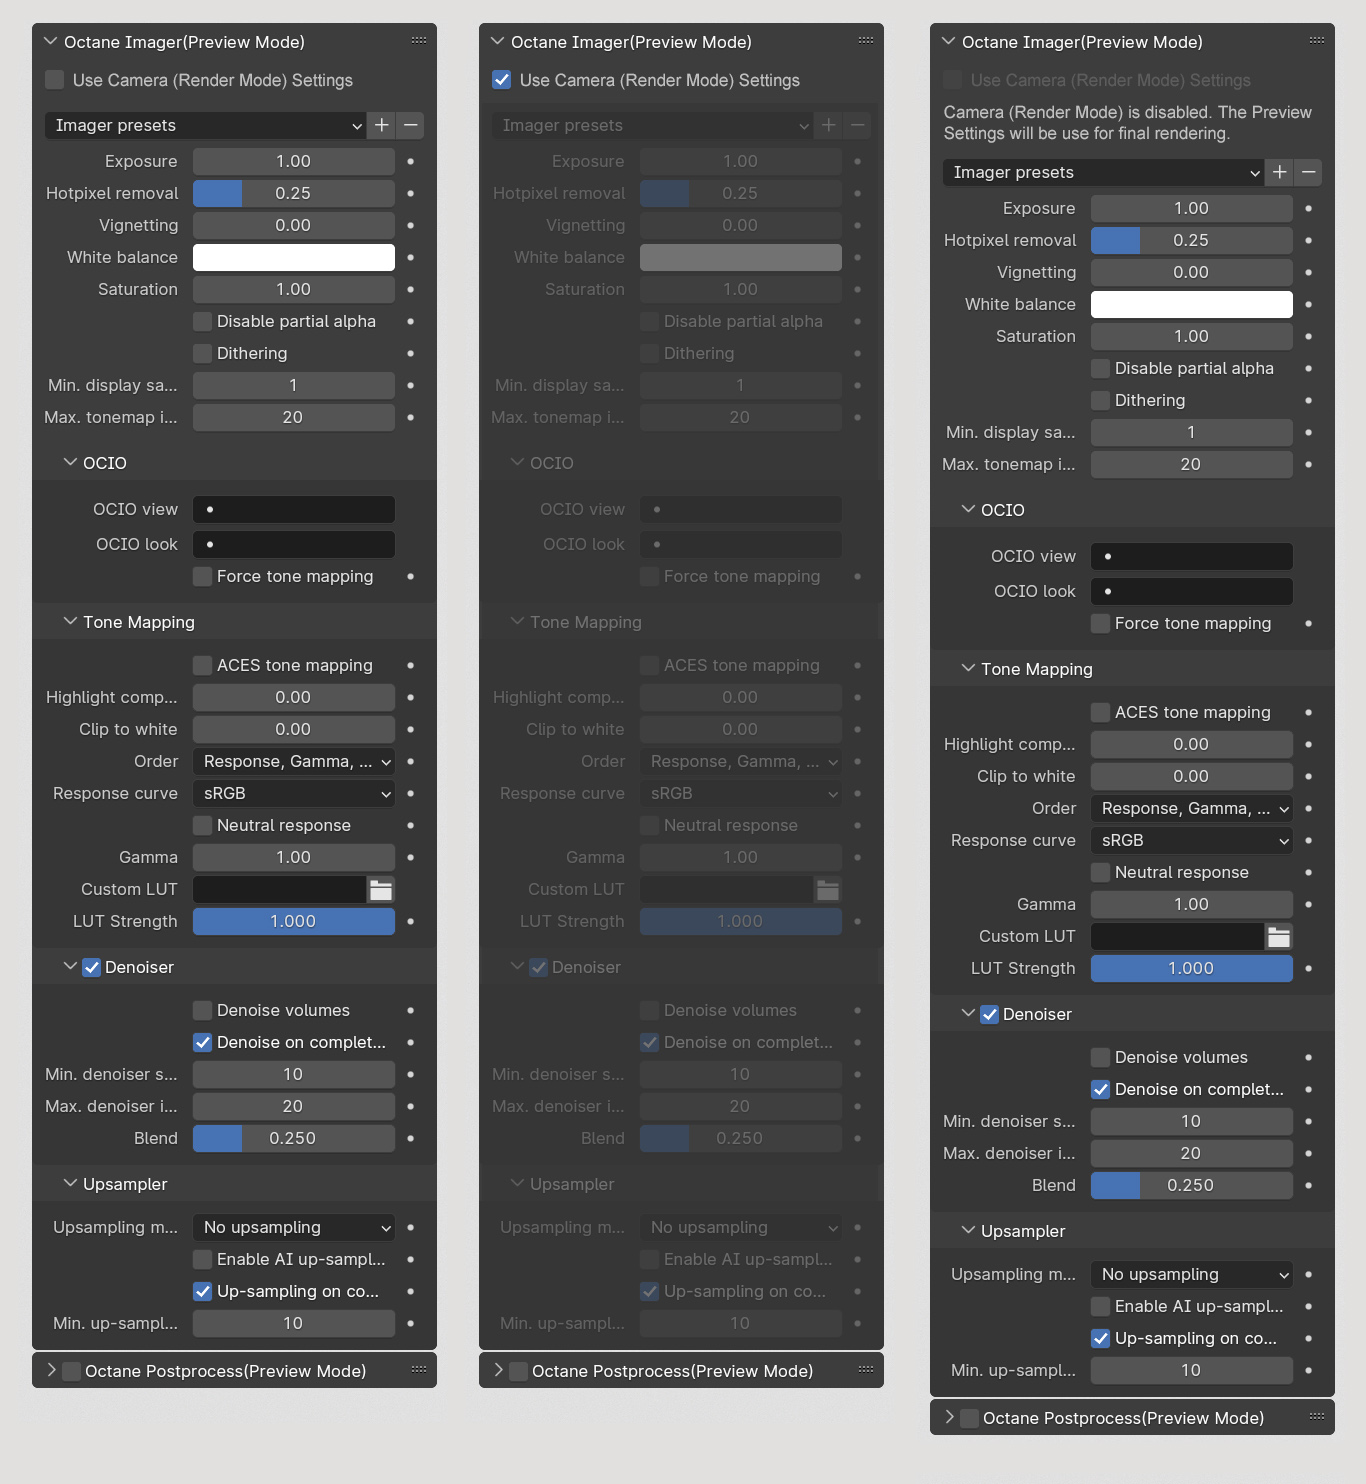Click the animate dot beside Dithering, right panel
This screenshot has height=1484, width=1366.
point(1309,400)
